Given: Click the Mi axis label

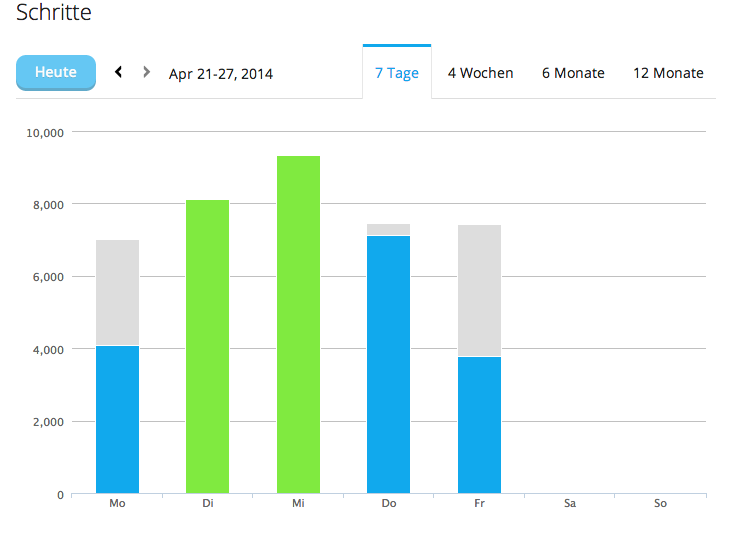Looking at the screenshot, I should click(298, 504).
